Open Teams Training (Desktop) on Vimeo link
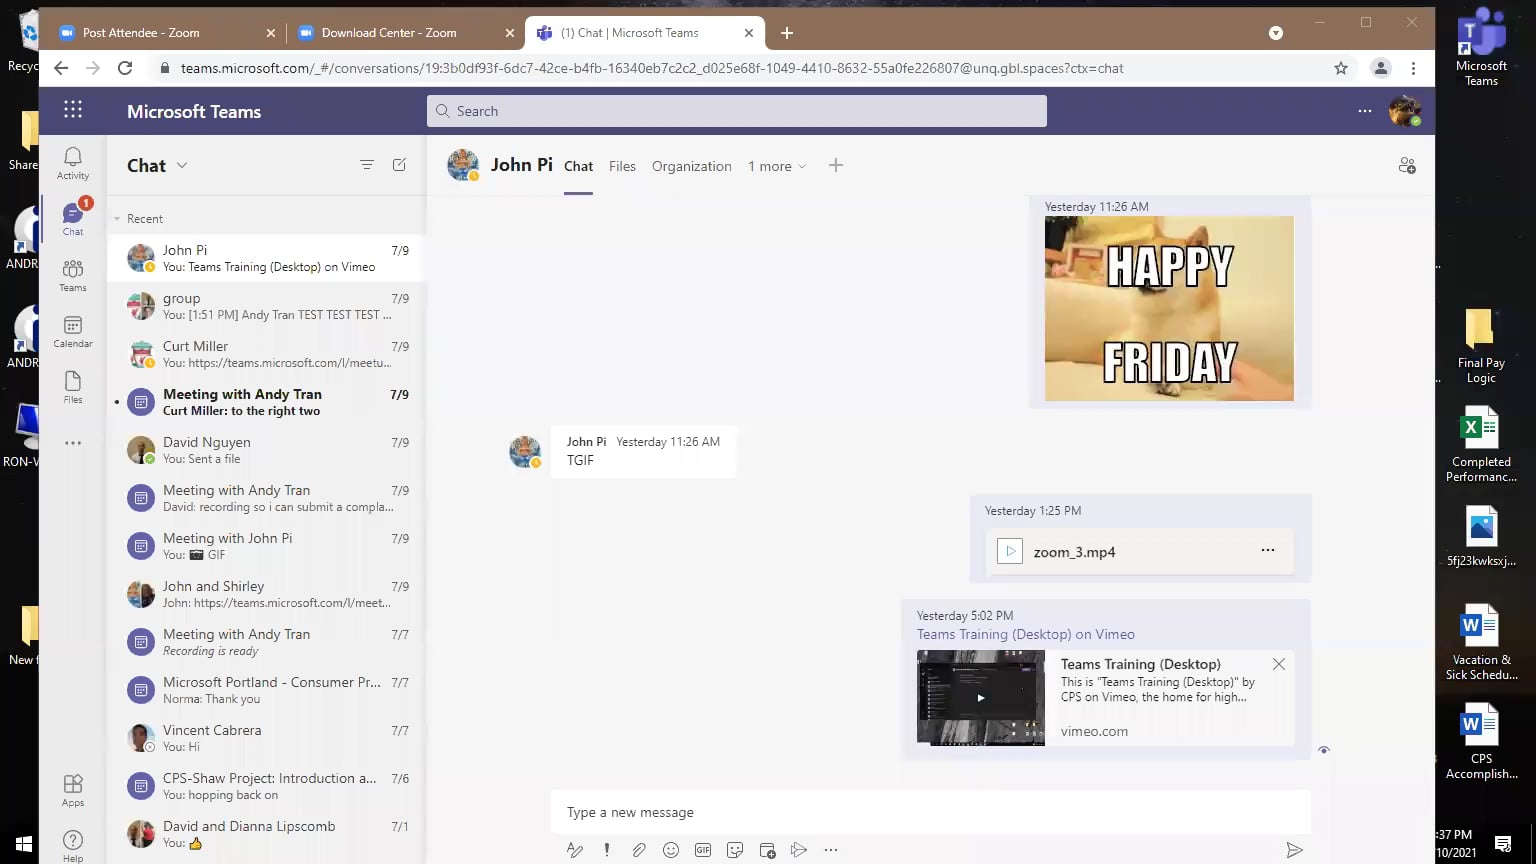1536x864 pixels. point(1025,634)
